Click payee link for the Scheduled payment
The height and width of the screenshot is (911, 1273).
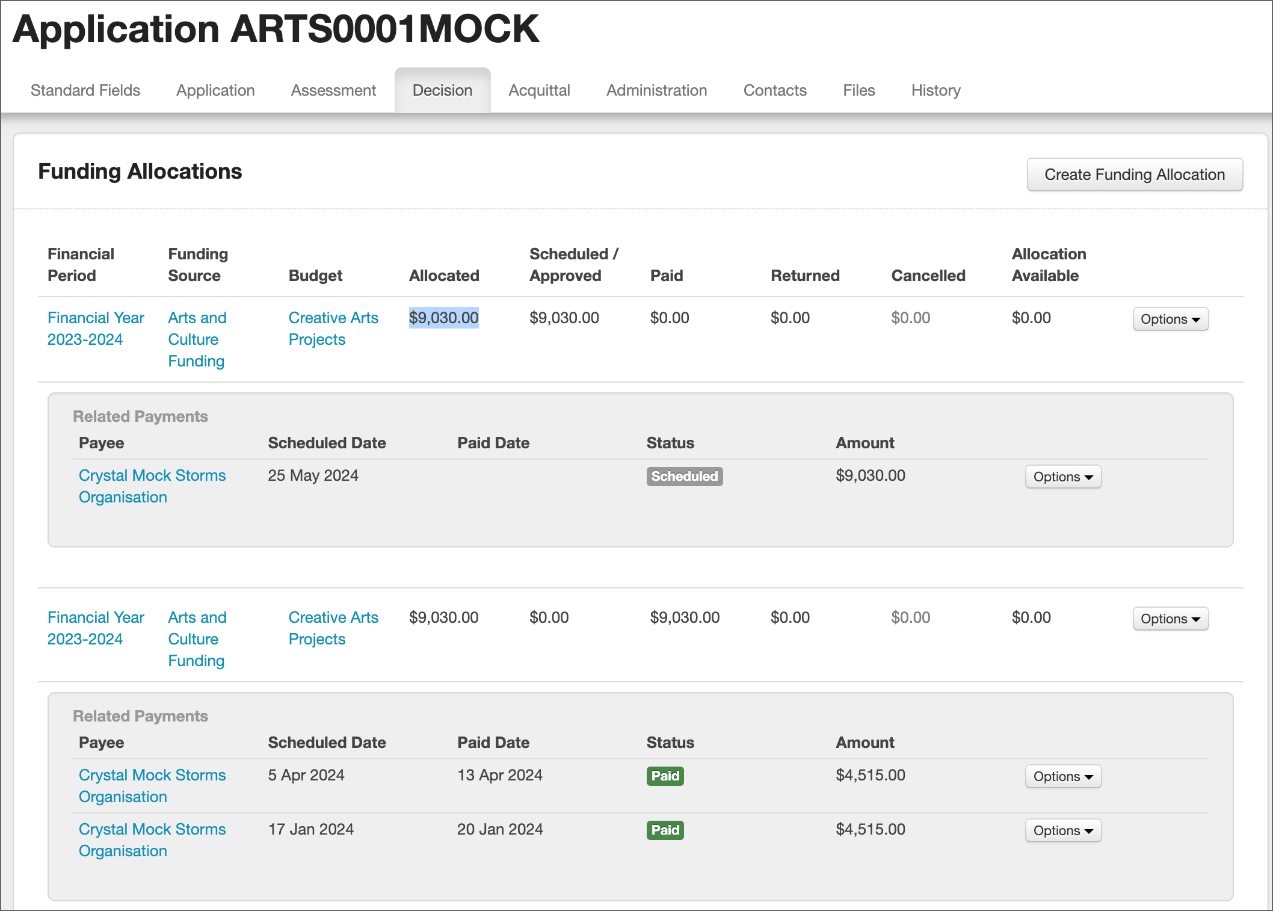tap(152, 486)
